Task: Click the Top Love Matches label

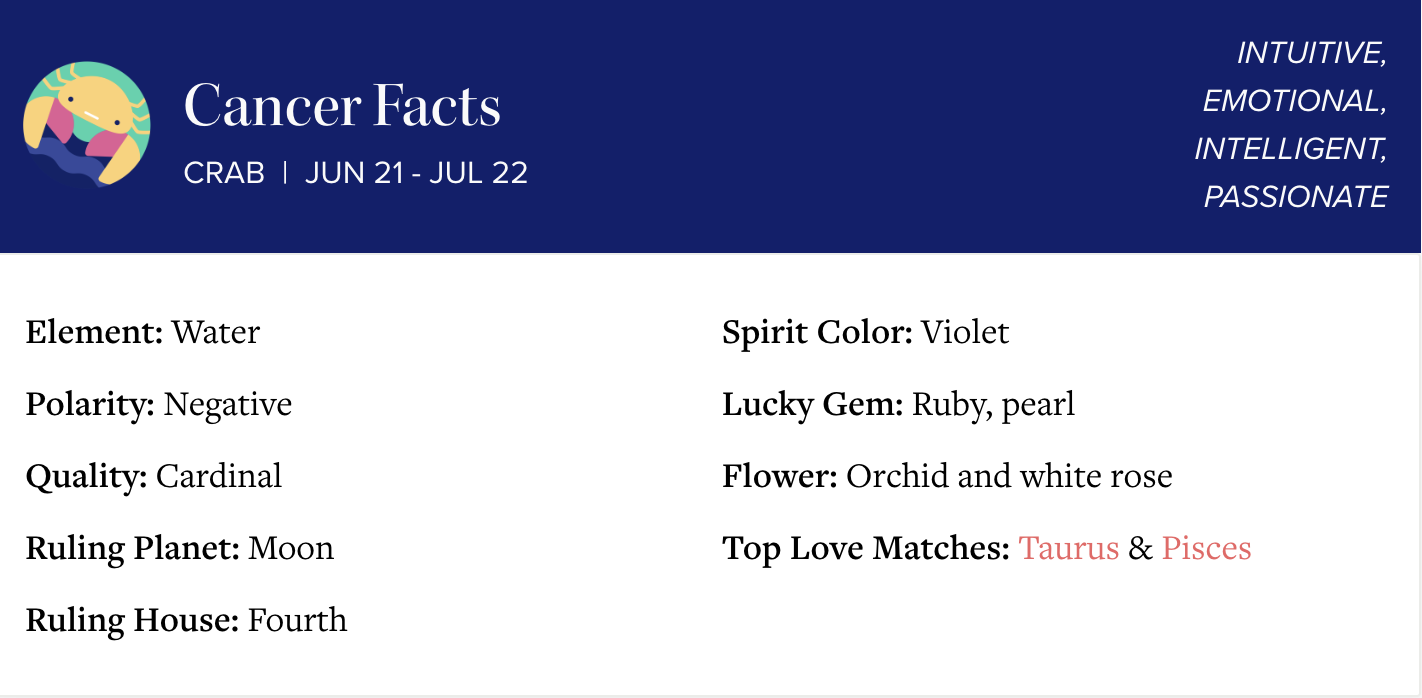Action: pyautogui.click(x=865, y=549)
